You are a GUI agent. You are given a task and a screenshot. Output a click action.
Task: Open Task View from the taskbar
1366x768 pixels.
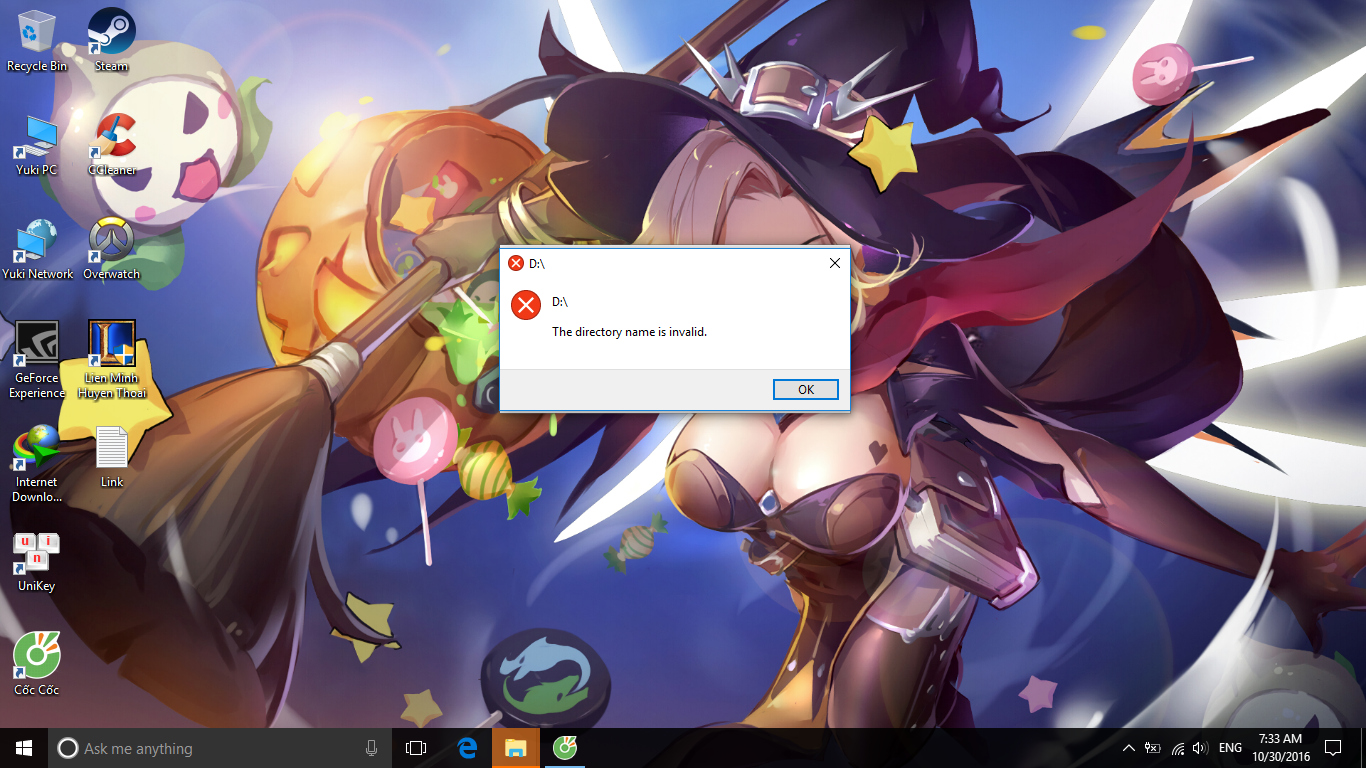416,748
